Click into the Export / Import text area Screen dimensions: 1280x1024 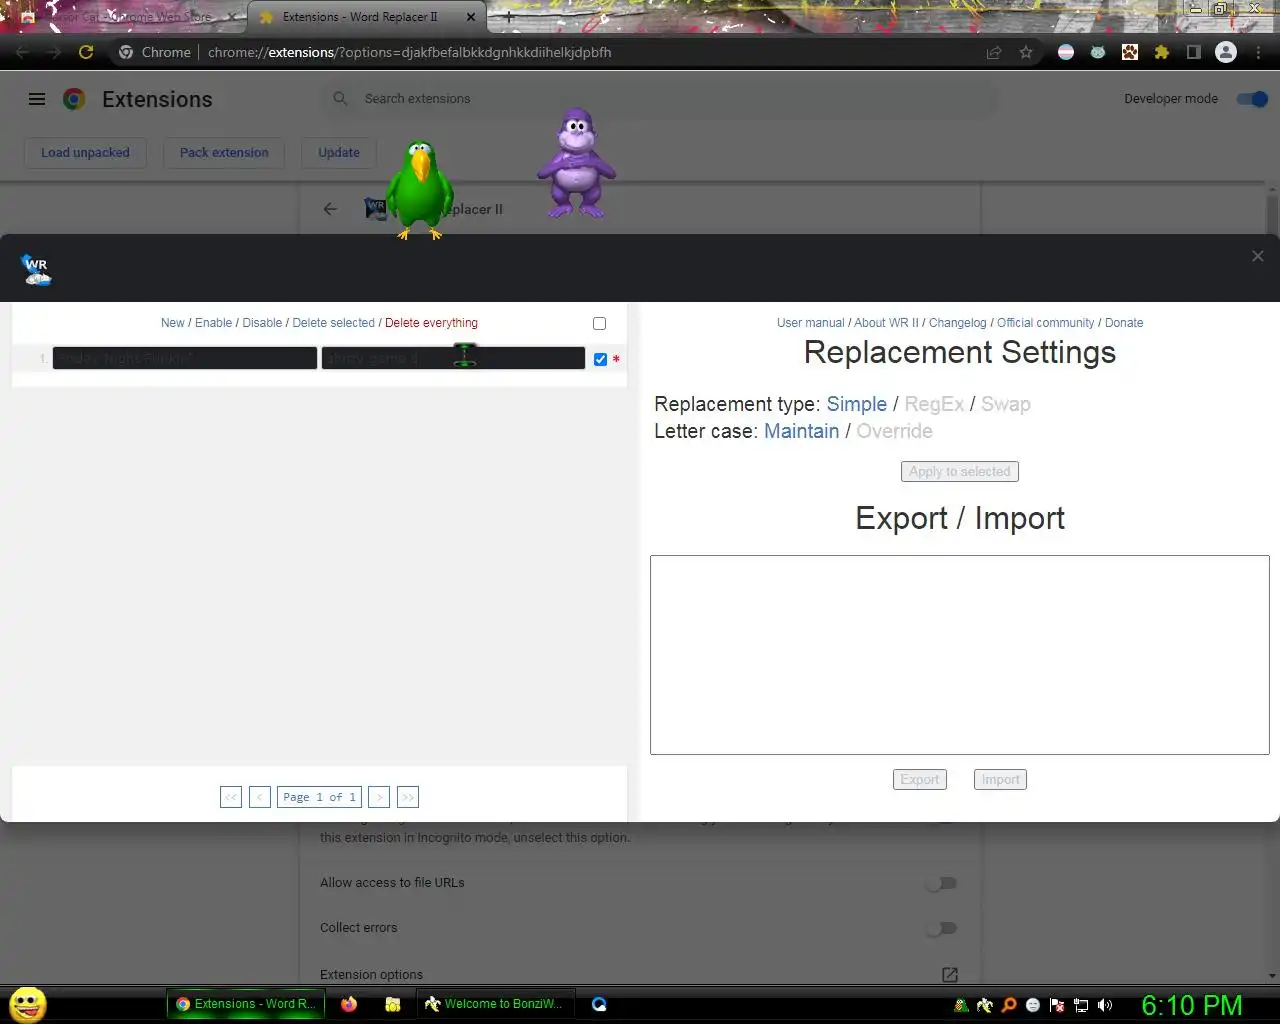pyautogui.click(x=960, y=655)
